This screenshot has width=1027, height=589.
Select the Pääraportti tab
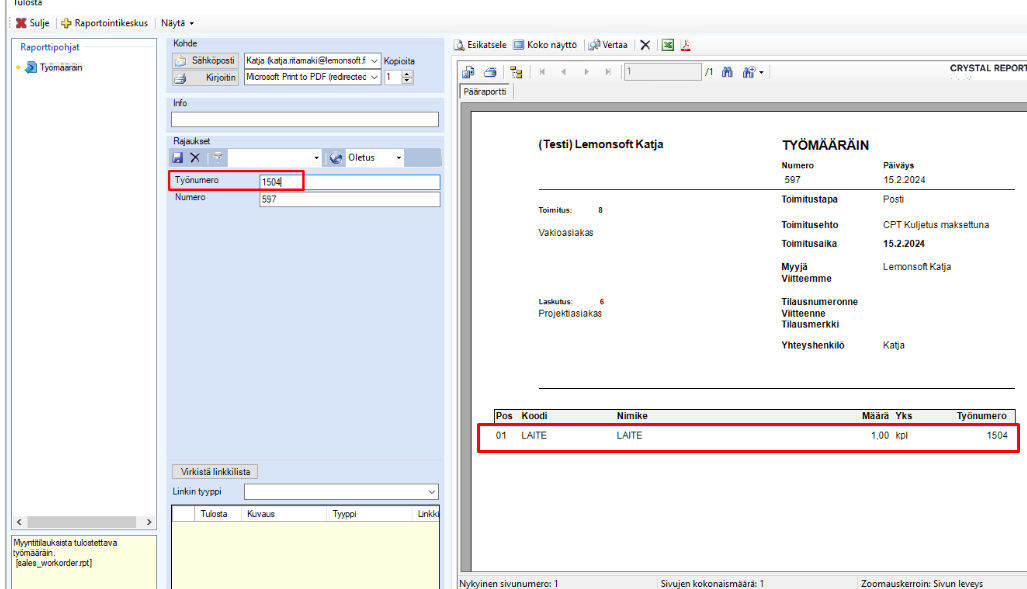point(485,91)
